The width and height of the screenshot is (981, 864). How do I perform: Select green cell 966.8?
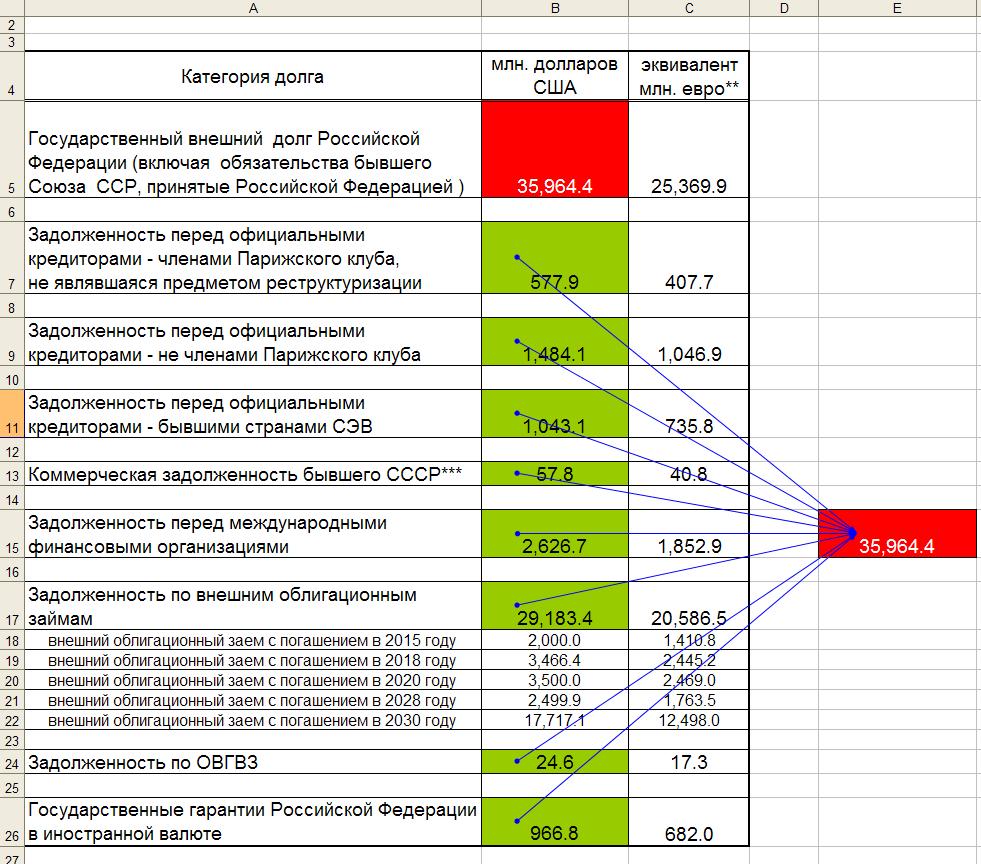click(555, 822)
